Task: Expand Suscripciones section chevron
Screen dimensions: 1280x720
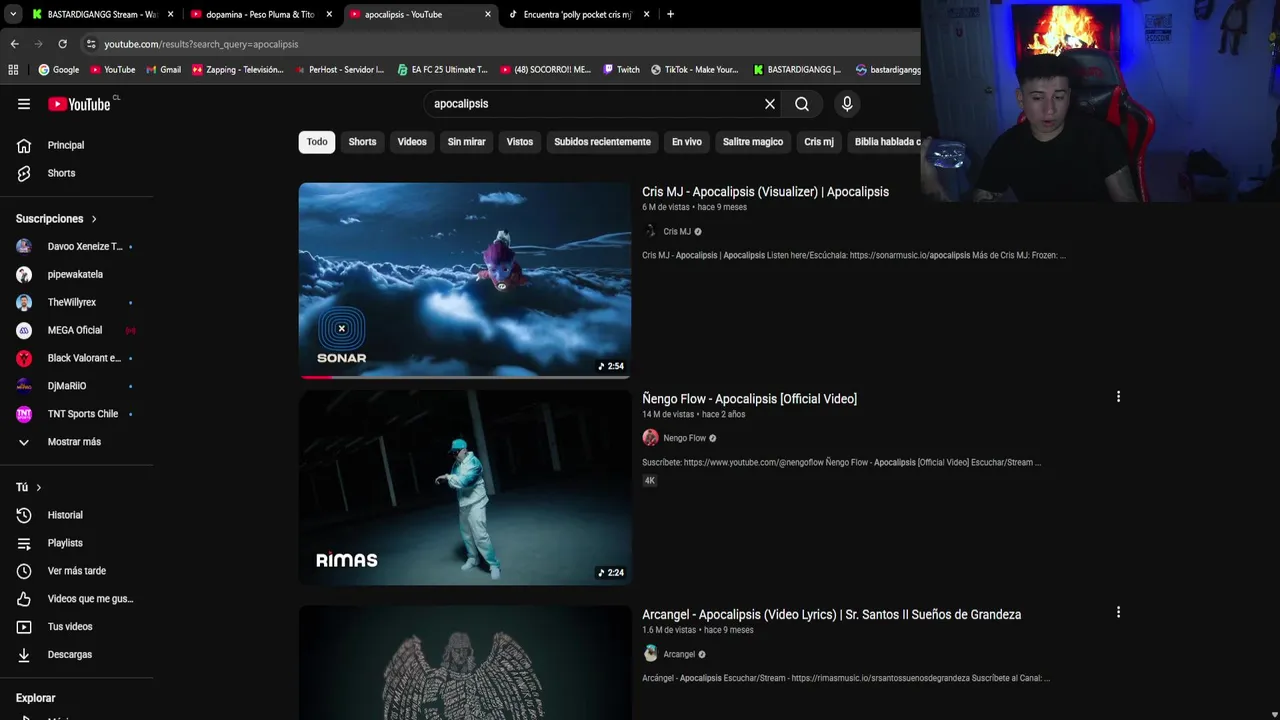Action: pos(94,219)
